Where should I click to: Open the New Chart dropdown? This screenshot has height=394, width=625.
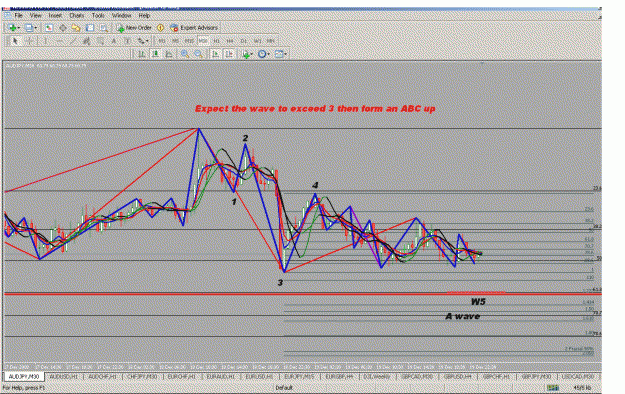13,28
